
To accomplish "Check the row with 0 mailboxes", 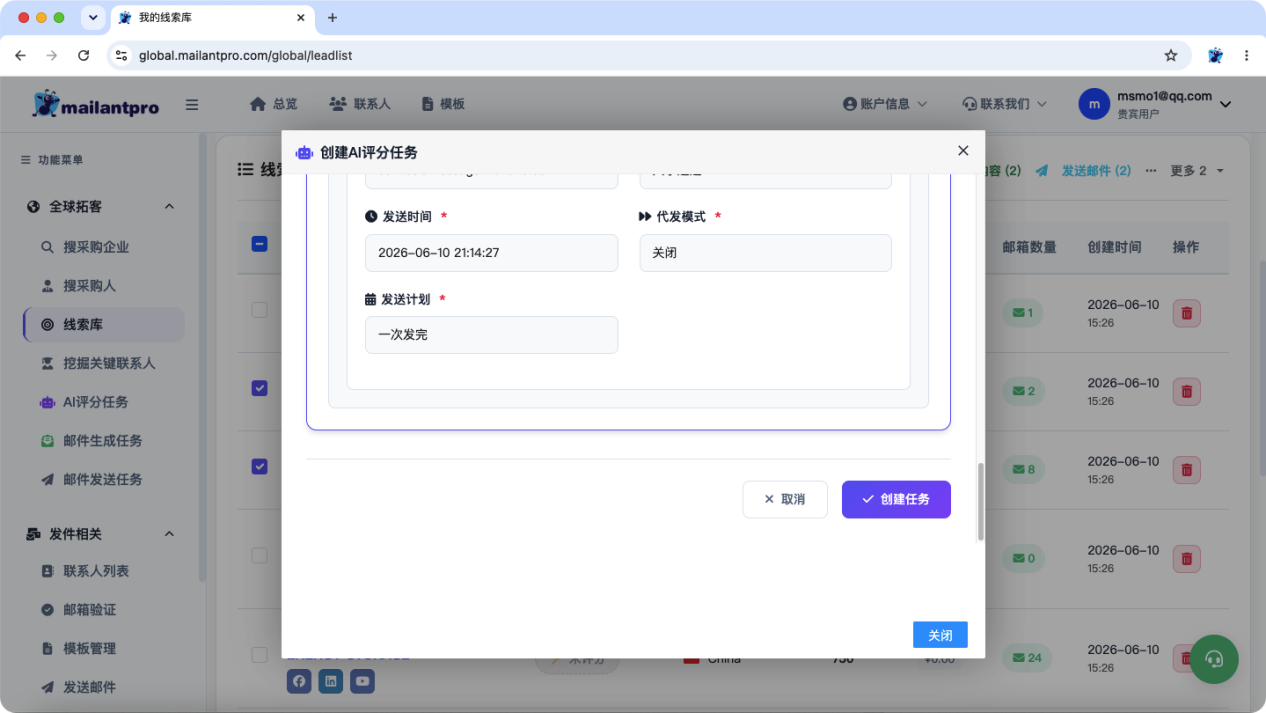I will (259, 555).
